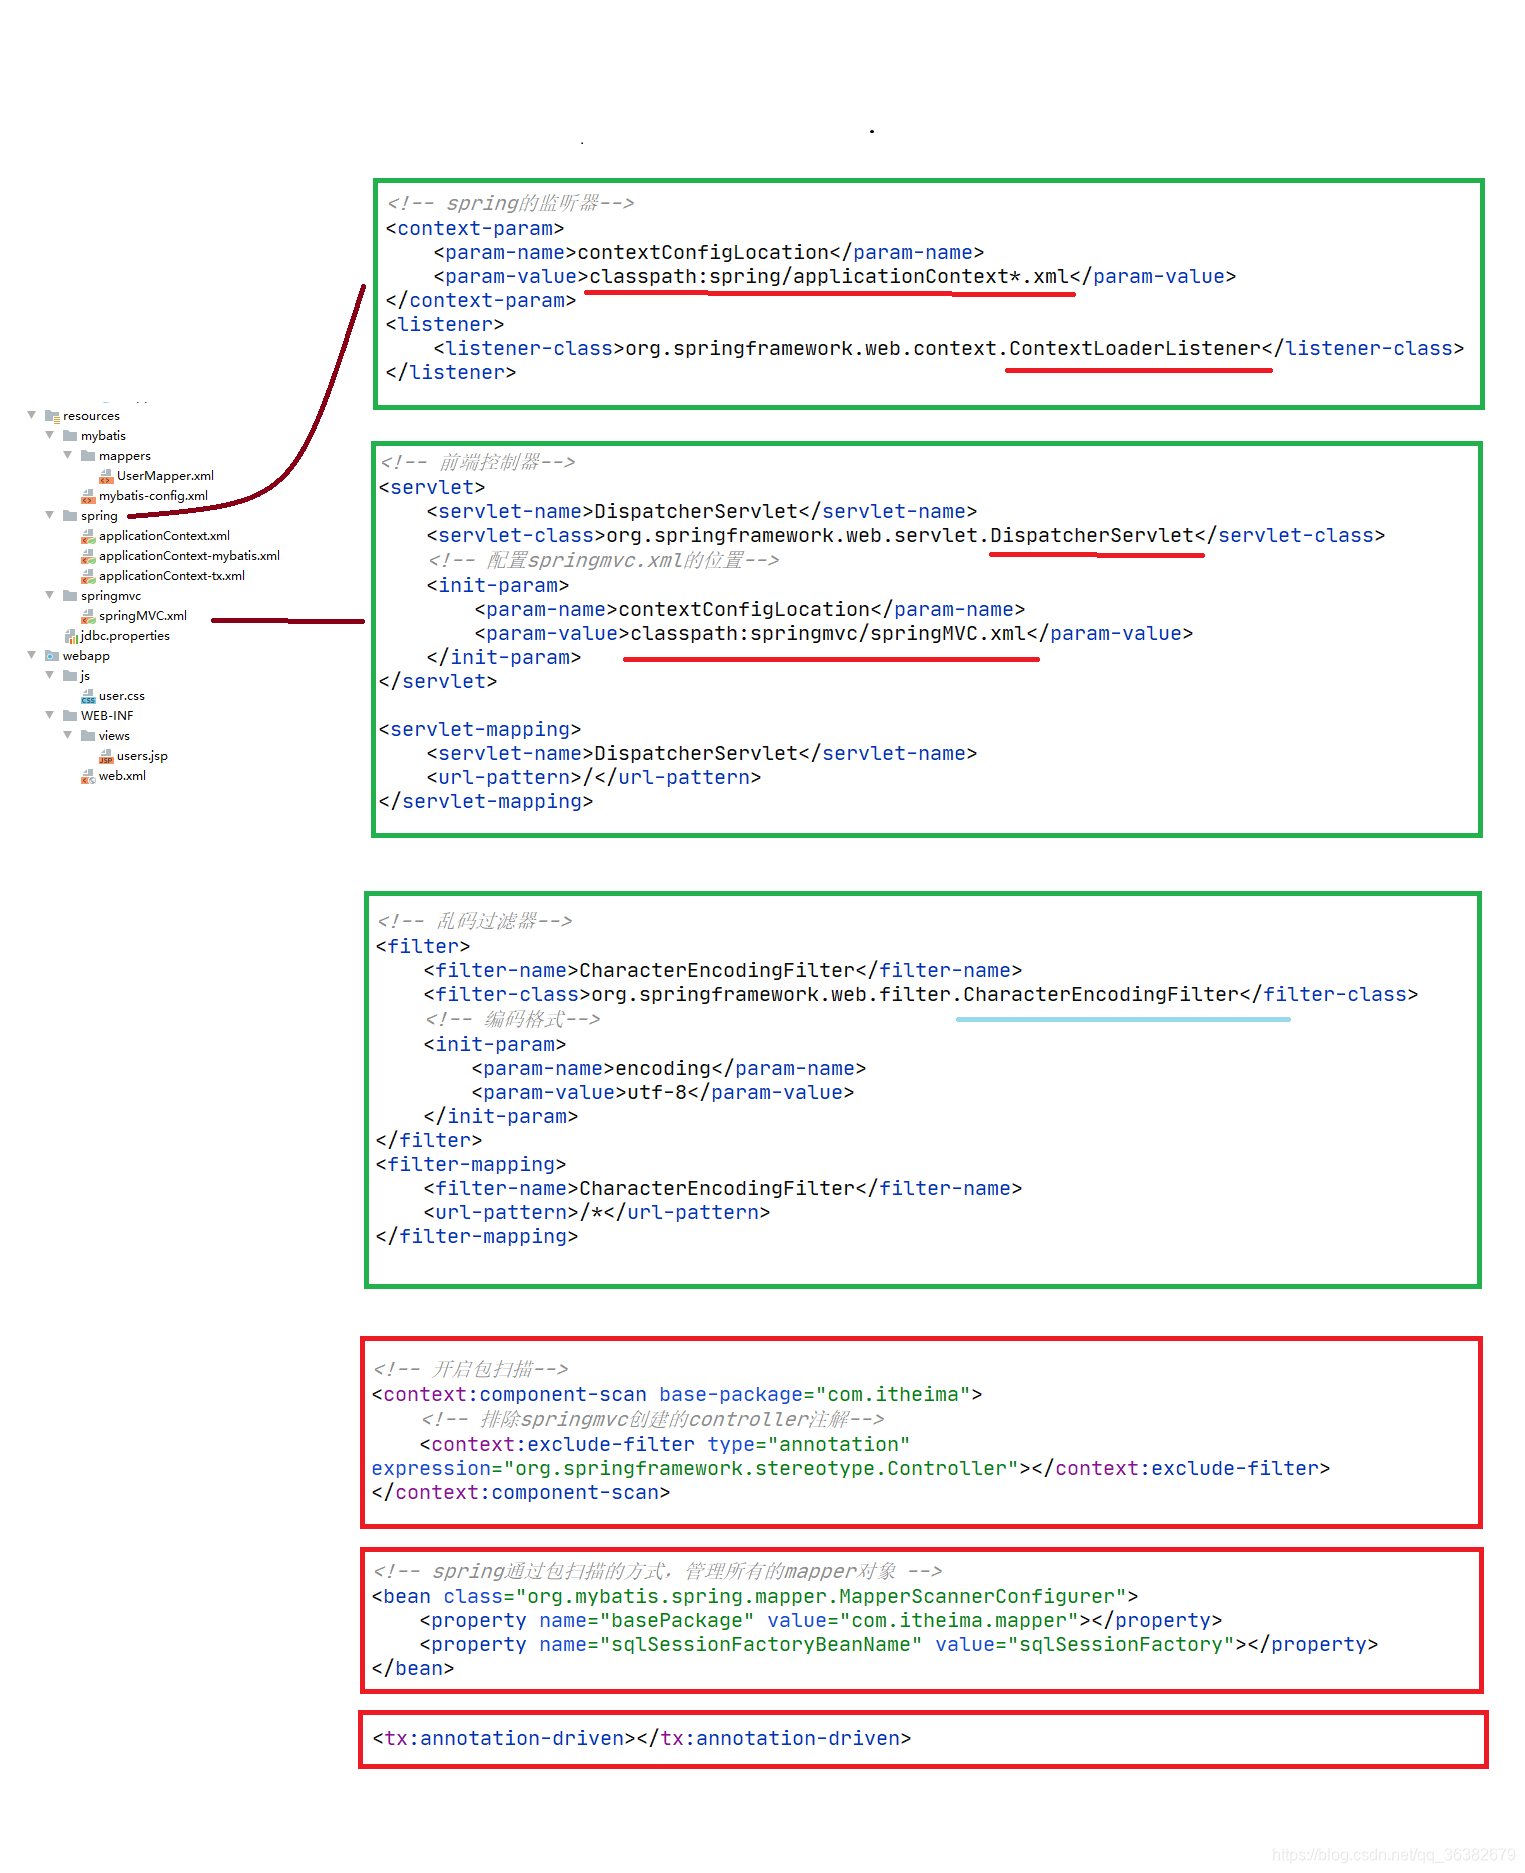Click the 'MapperScannerConfigurer' bean class line
Screen dimensions: 1525x1873
[x=755, y=1597]
